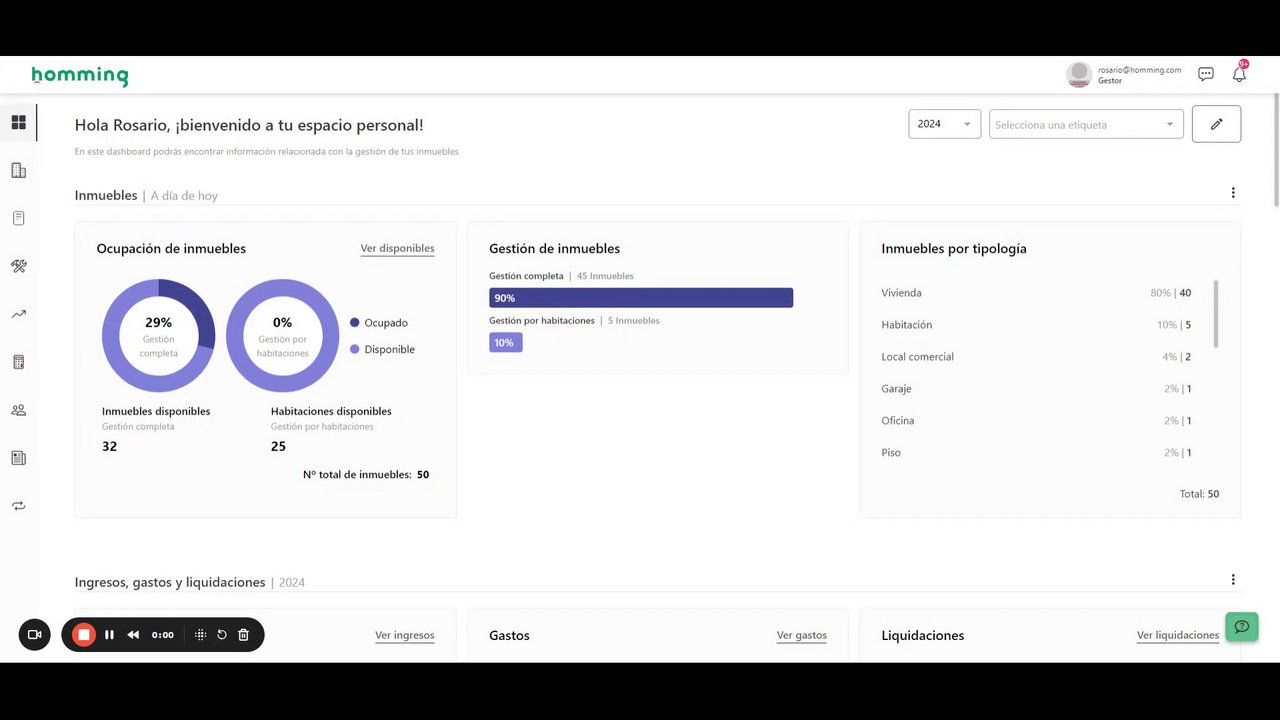Select the Garaje typology row
The height and width of the screenshot is (720, 1280).
coord(1036,389)
